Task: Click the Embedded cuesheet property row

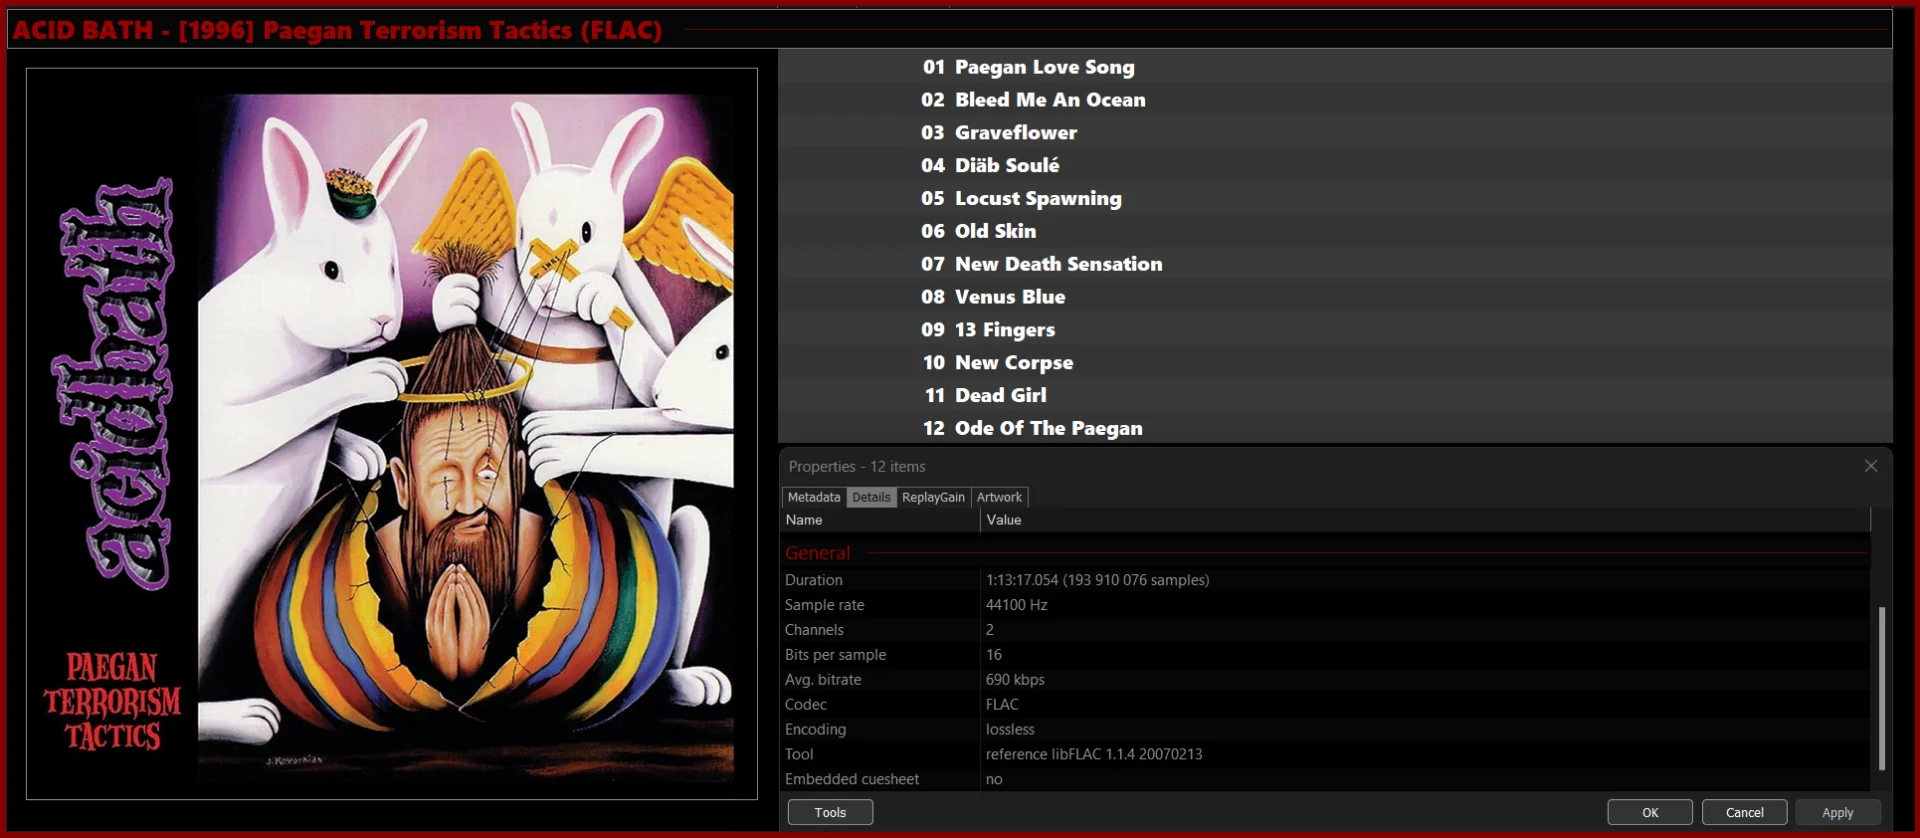Action: click(x=1325, y=779)
